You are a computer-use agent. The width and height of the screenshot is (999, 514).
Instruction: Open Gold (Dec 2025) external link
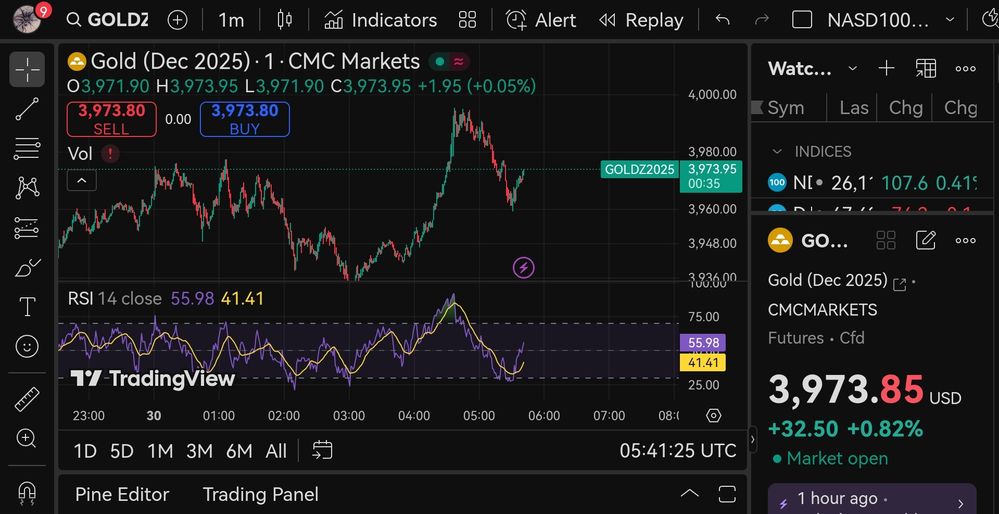pyautogui.click(x=900, y=284)
